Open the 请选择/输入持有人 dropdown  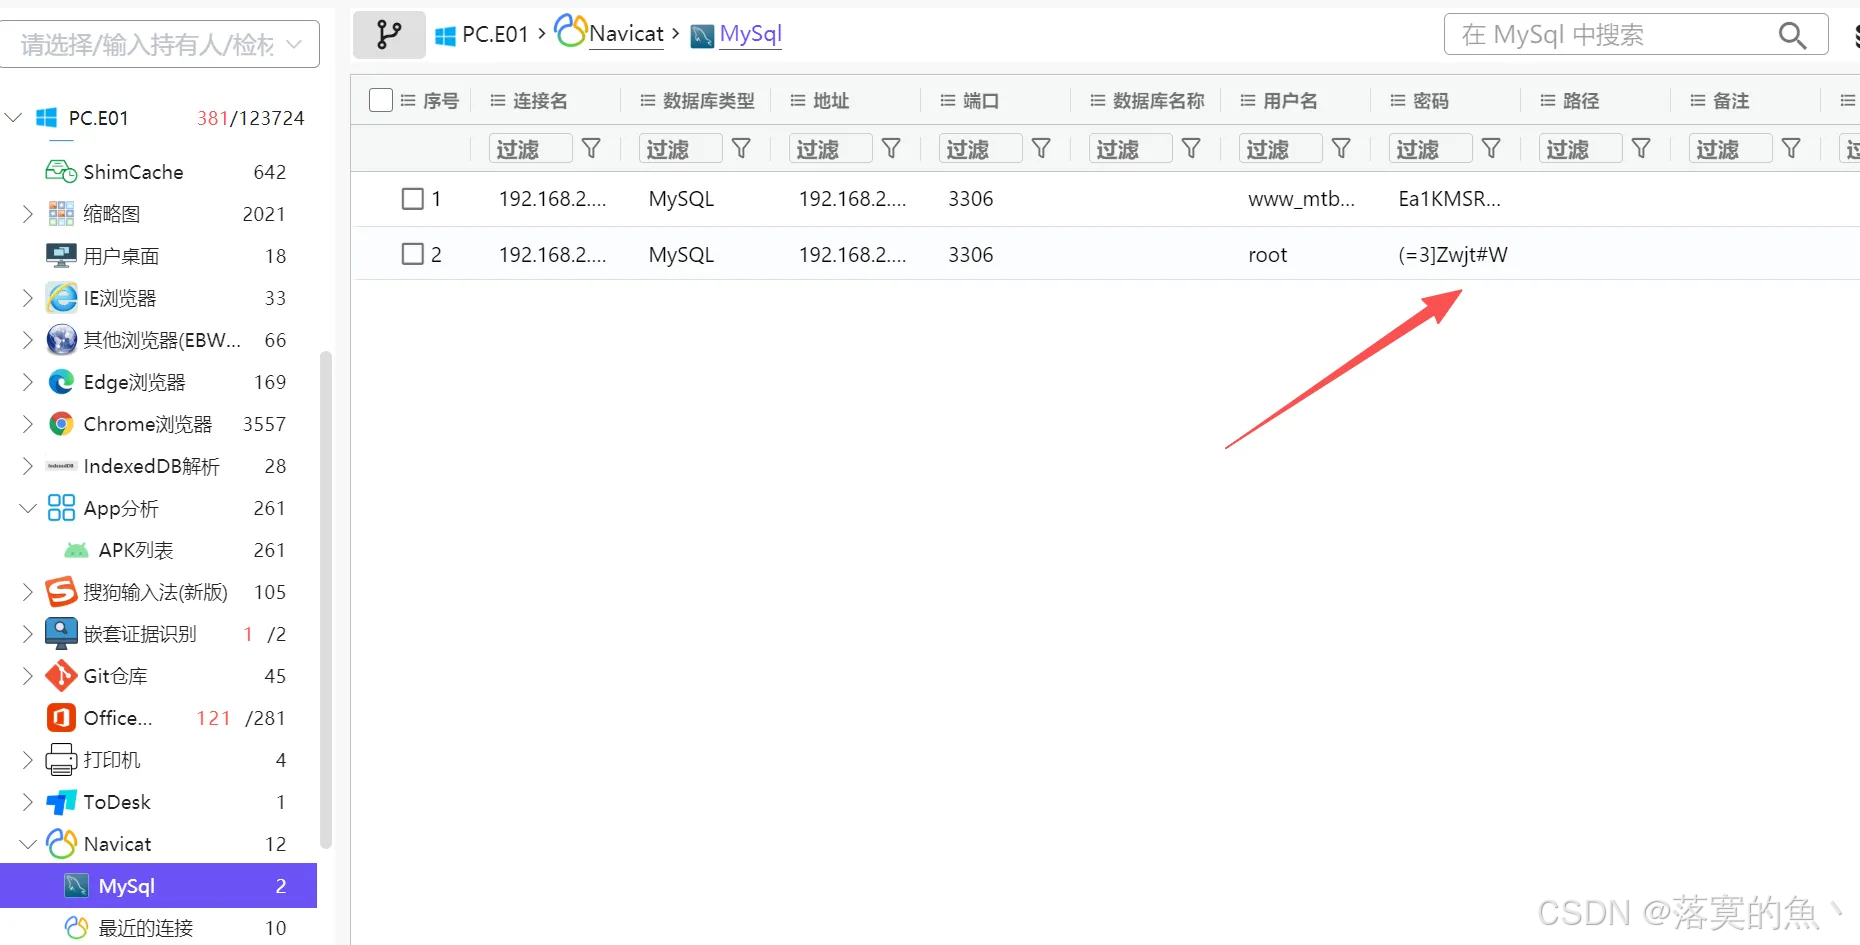point(160,44)
